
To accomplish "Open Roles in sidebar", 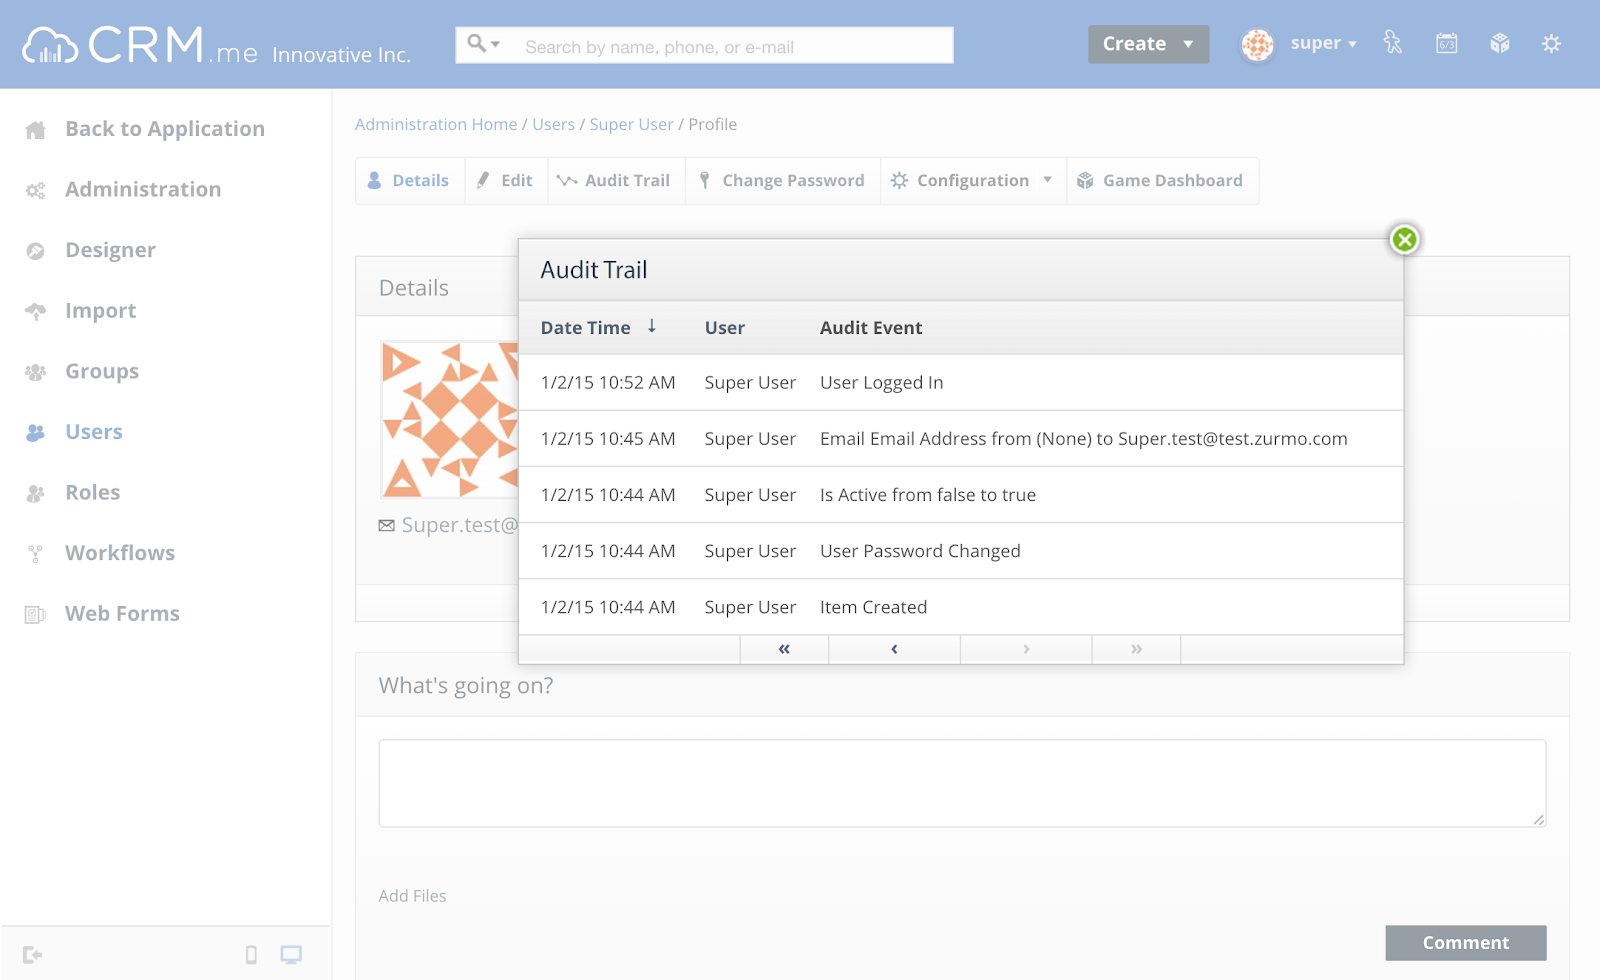I will pyautogui.click(x=92, y=493).
